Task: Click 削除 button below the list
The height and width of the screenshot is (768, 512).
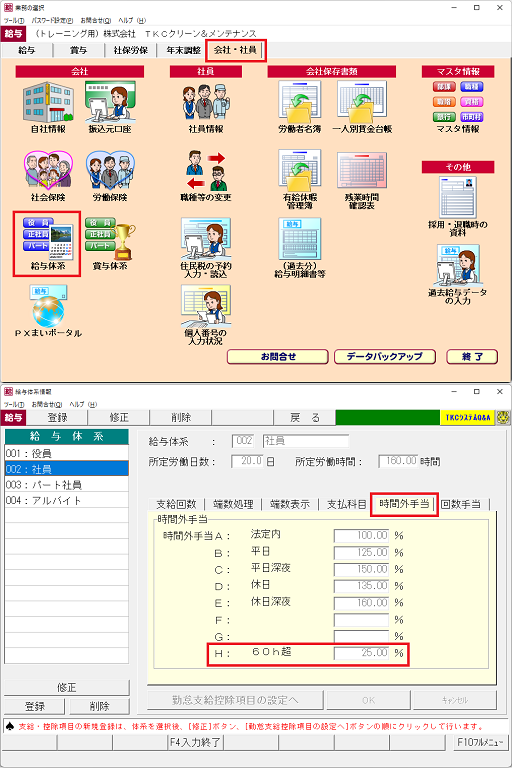Action: click(99, 706)
